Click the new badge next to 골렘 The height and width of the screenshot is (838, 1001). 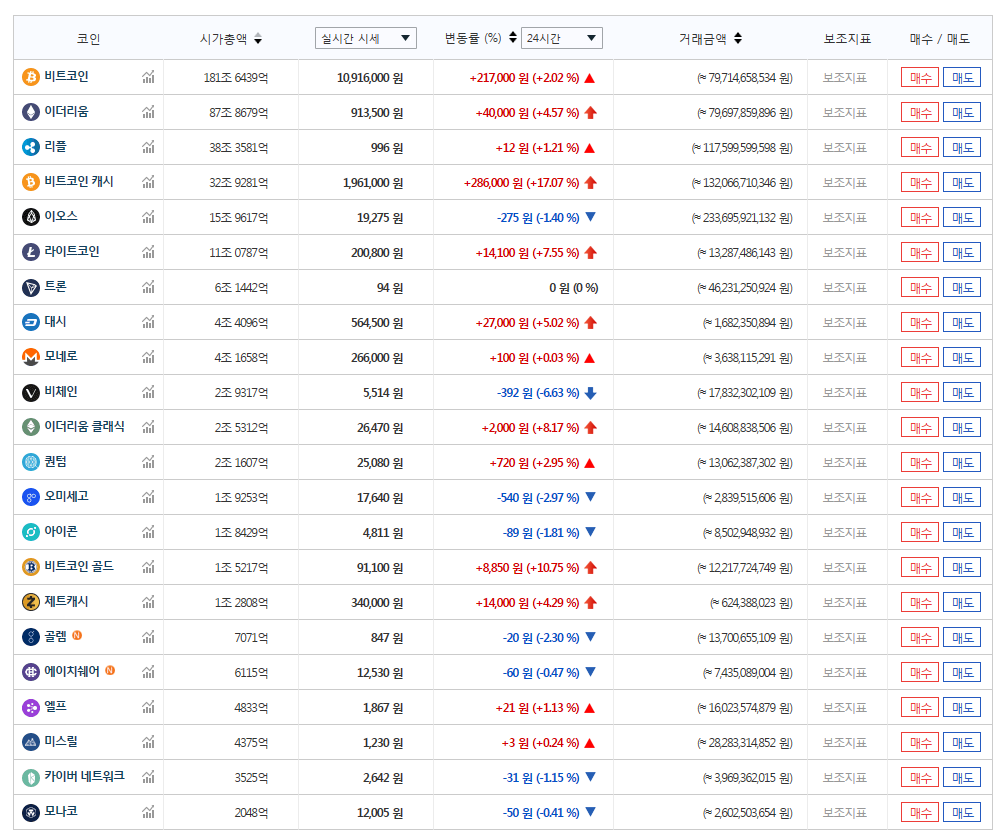pyautogui.click(x=77, y=636)
